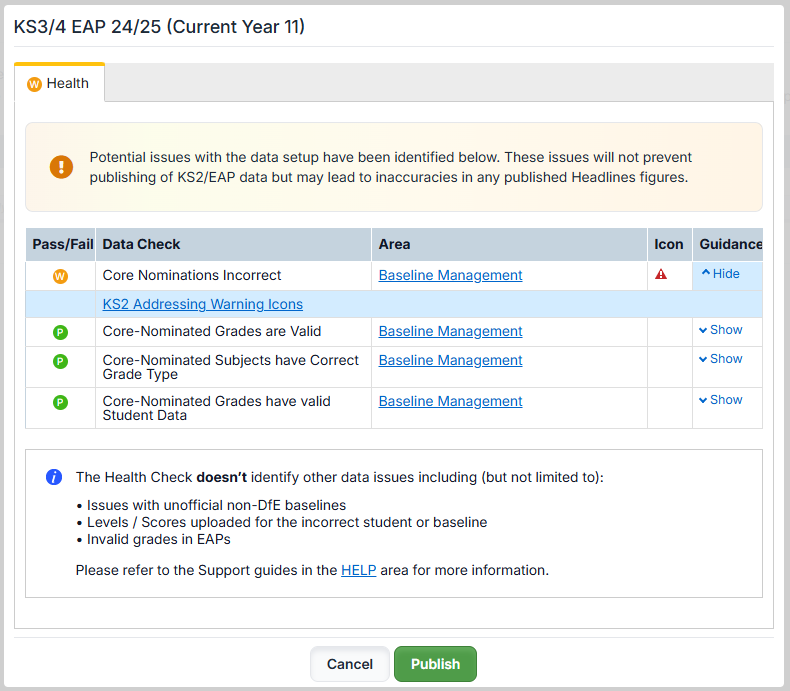Screen dimensions: 790x691
Task: Collapse guidance for Core Nominations Incorrect
Action: (x=720, y=273)
